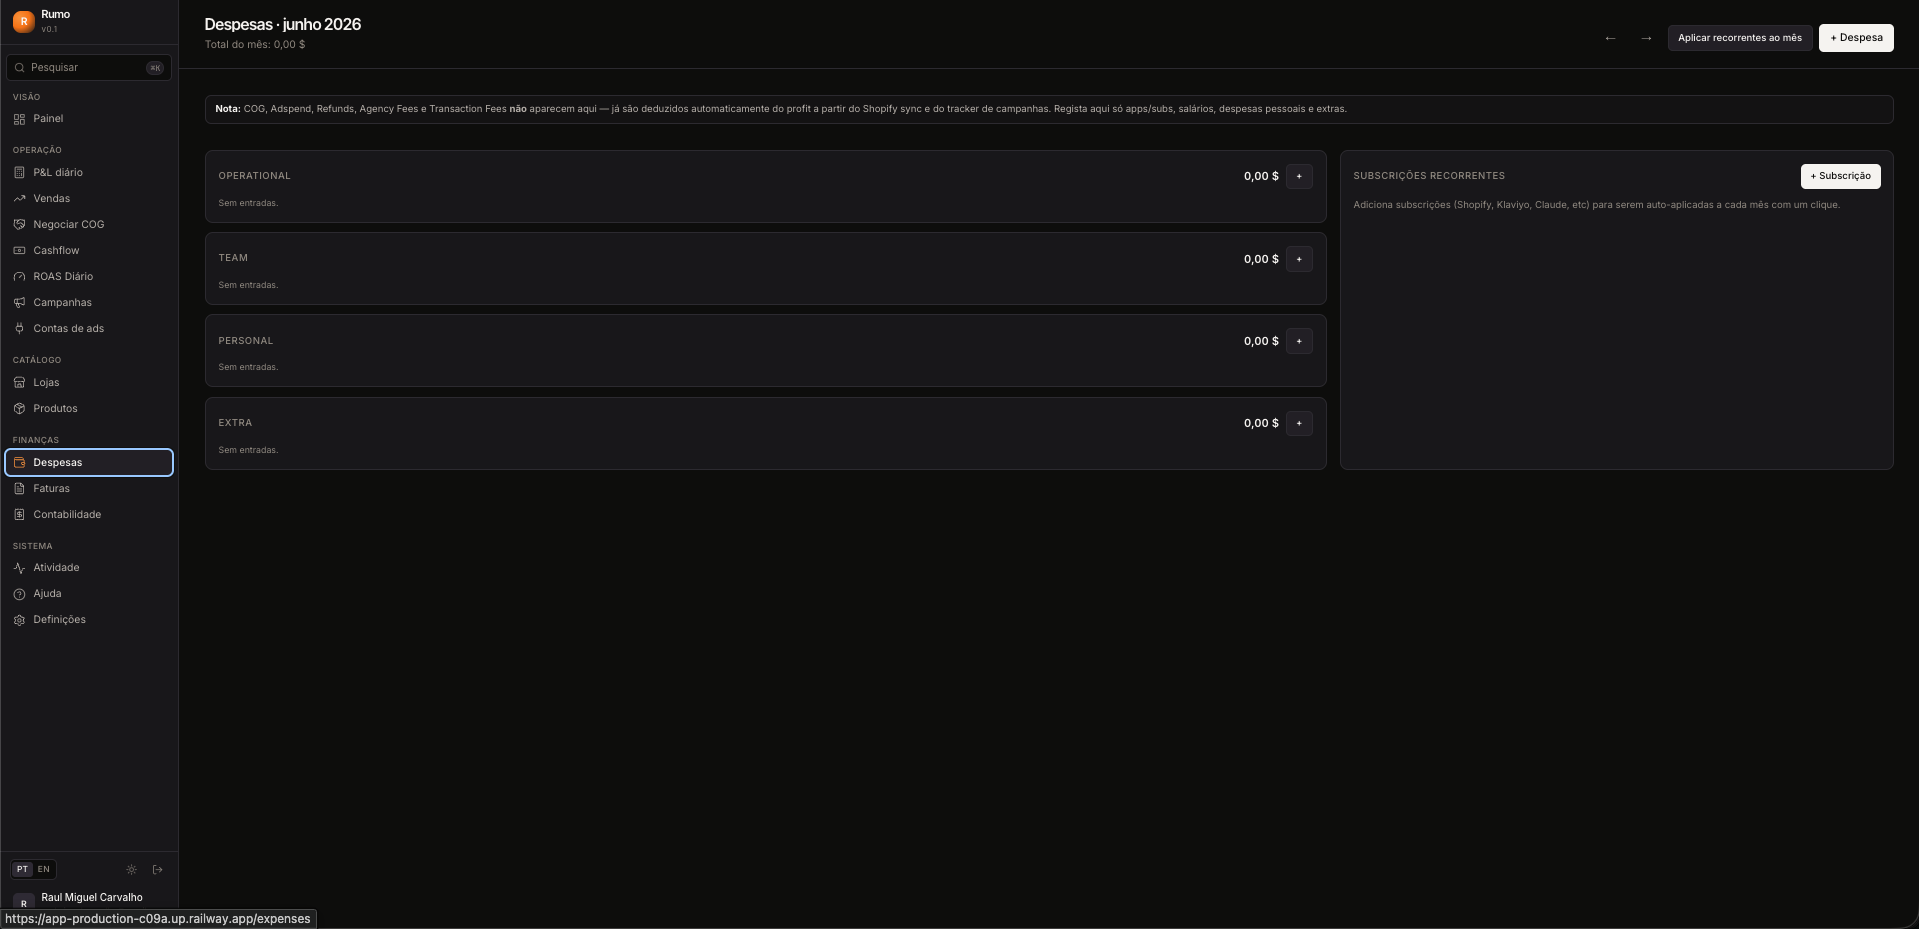Click the Lojas store icon
Image resolution: width=1919 pixels, height=929 pixels.
[19, 383]
